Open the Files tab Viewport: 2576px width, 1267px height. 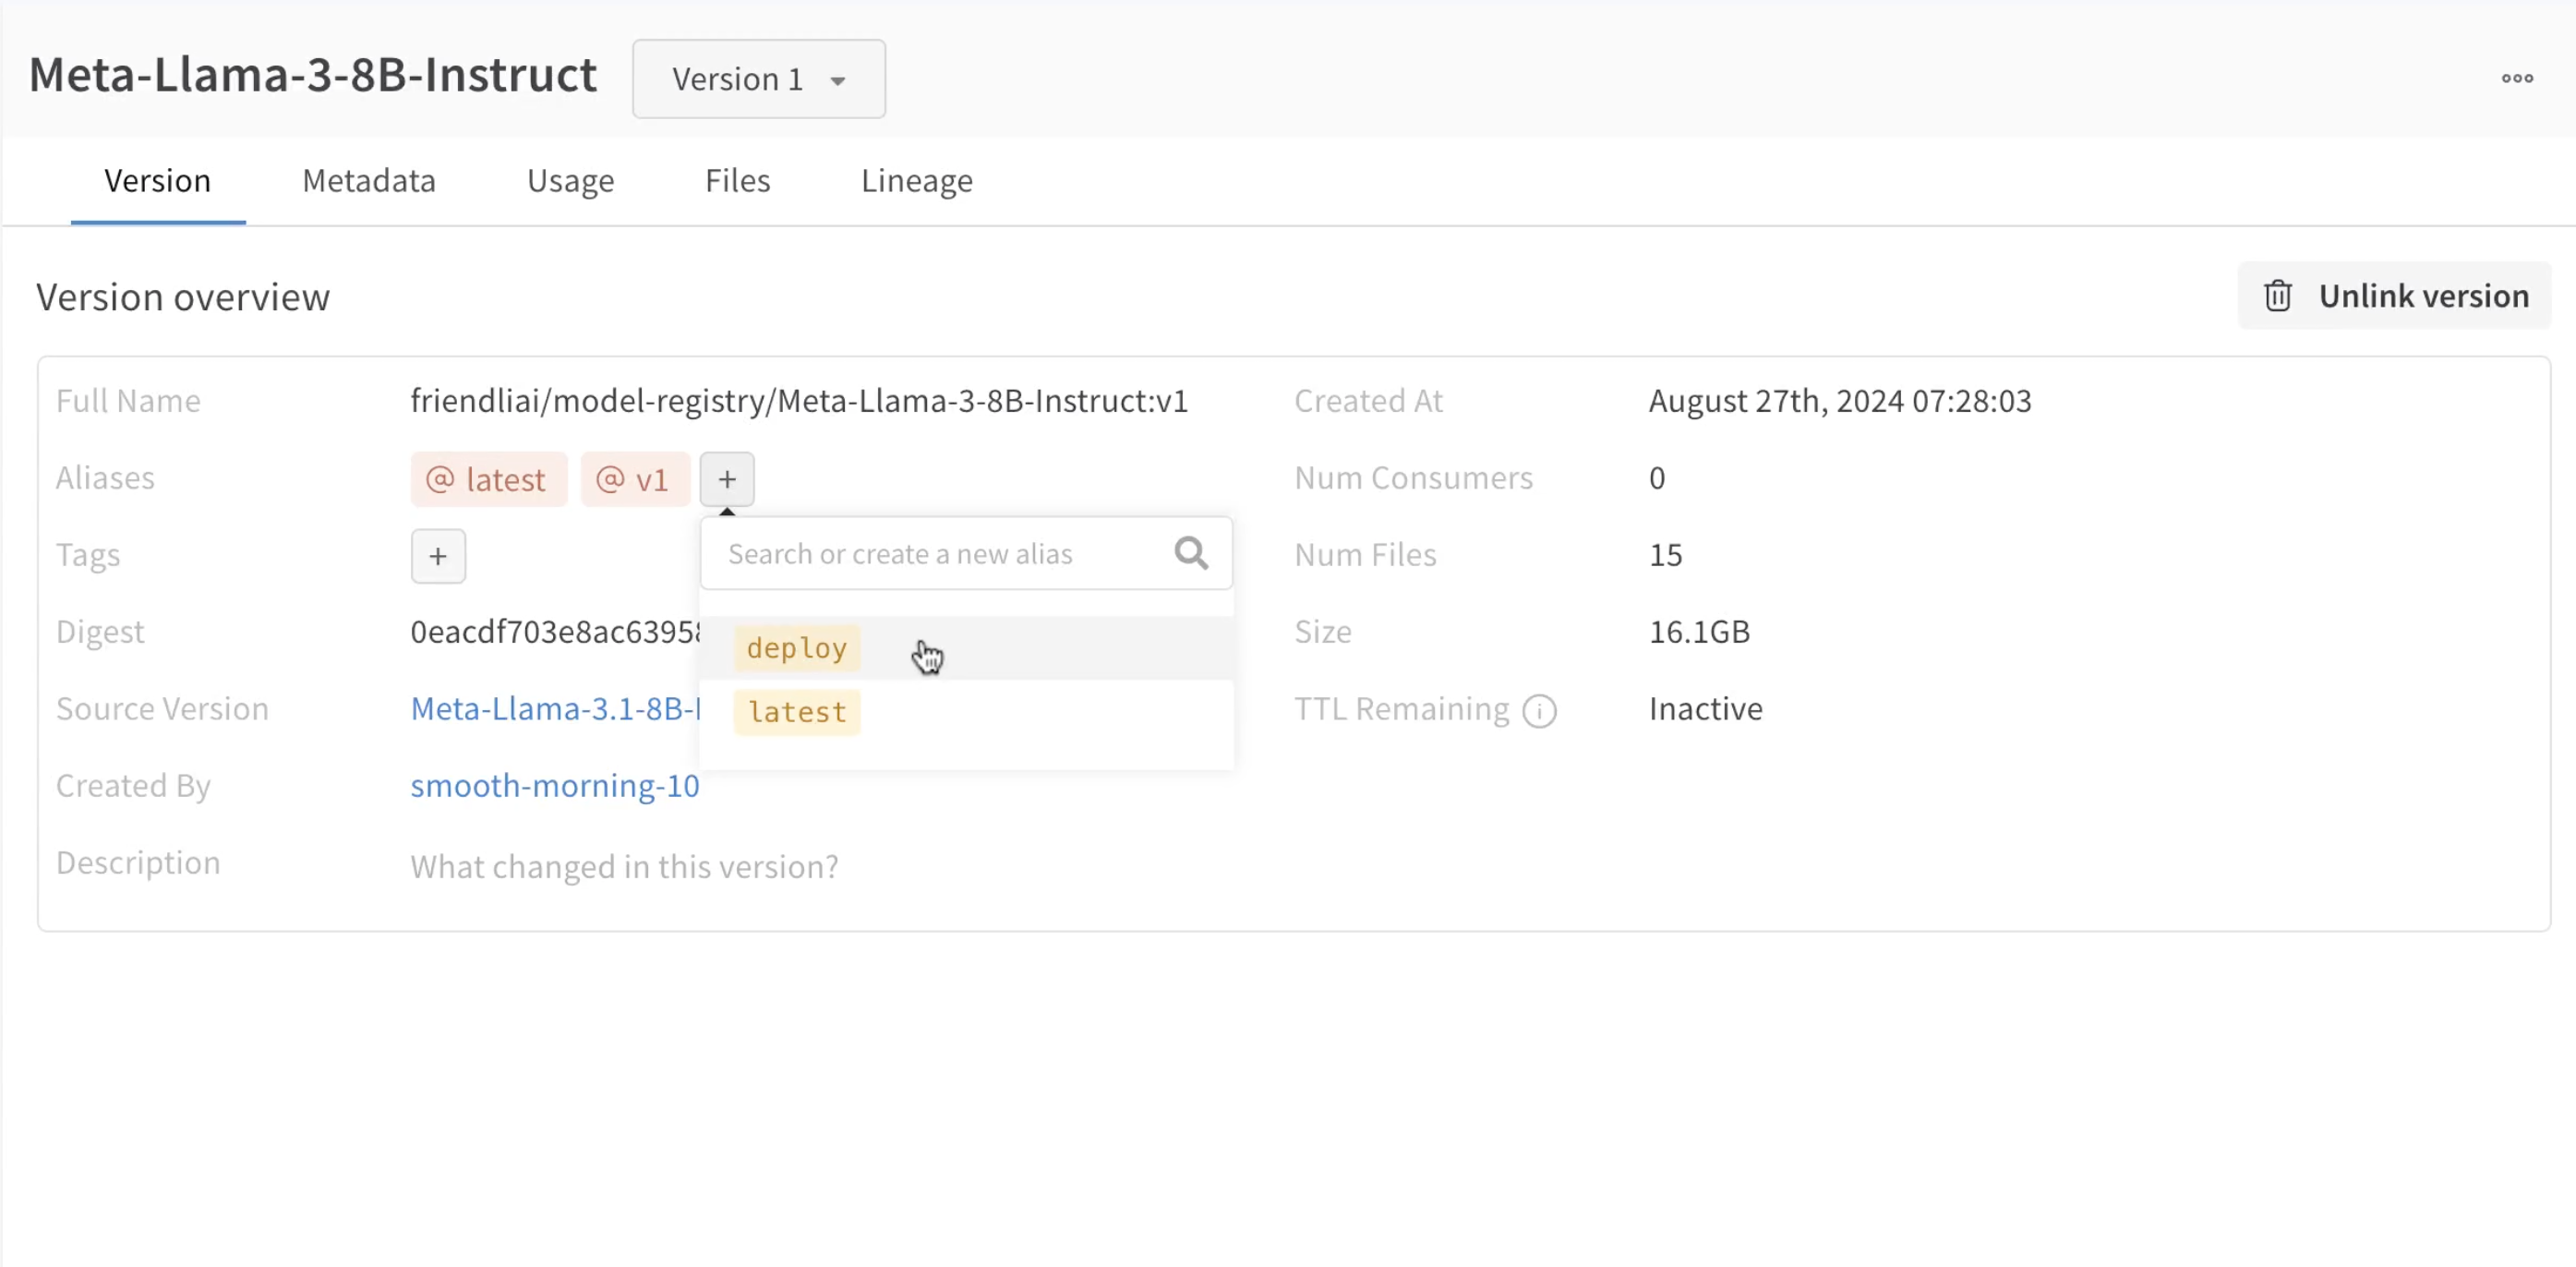tap(737, 181)
